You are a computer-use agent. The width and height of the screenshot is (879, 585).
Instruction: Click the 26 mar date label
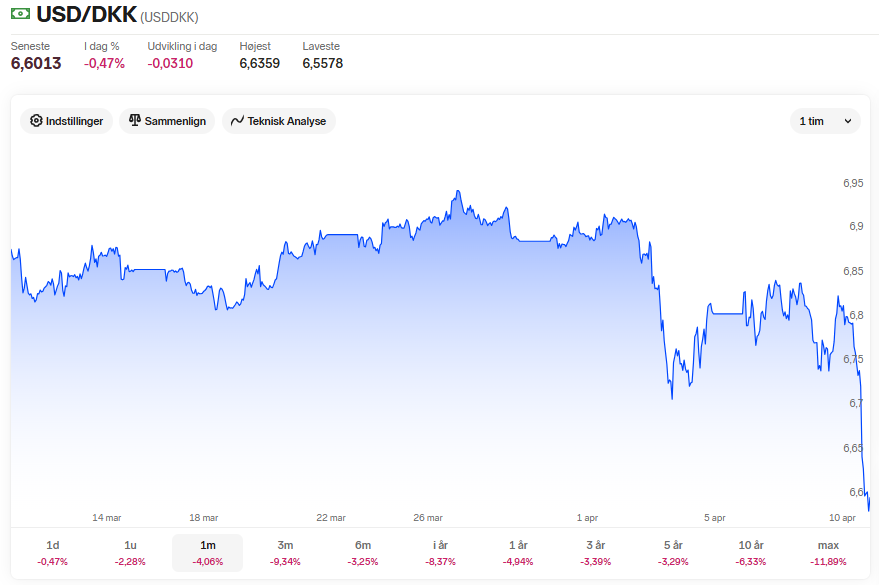pyautogui.click(x=428, y=518)
